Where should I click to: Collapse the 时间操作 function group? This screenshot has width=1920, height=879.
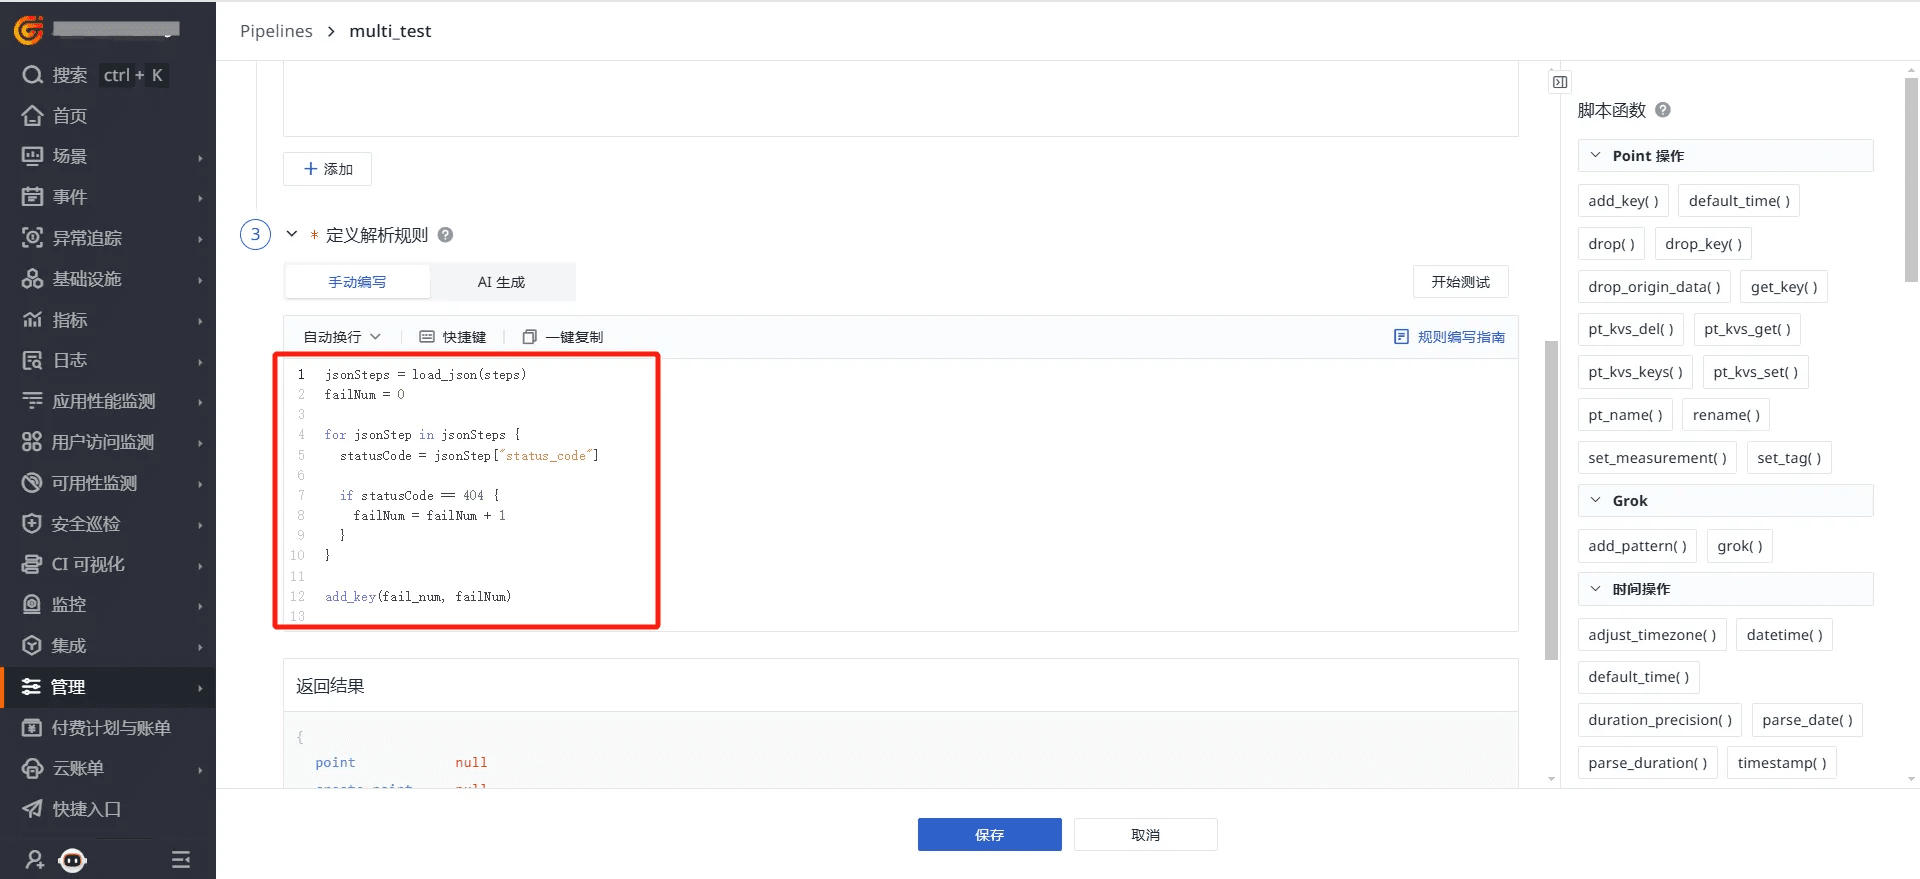click(1596, 589)
